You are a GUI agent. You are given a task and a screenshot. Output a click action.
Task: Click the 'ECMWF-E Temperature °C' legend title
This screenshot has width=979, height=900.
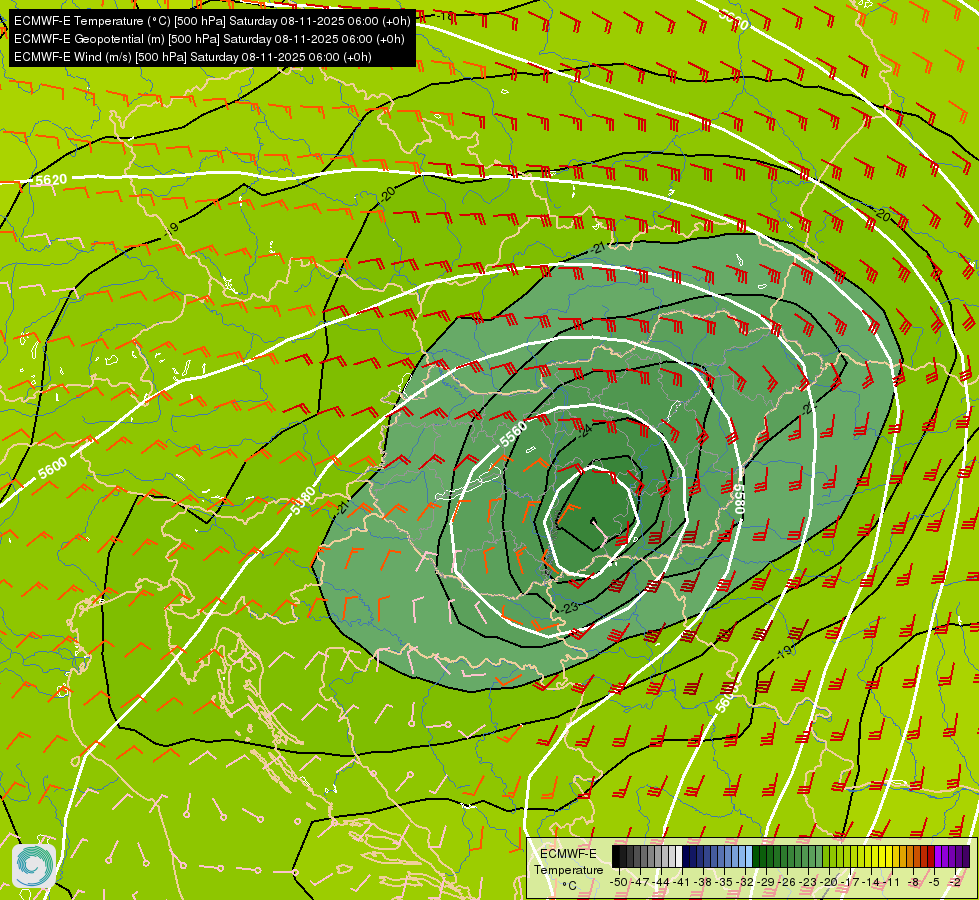[x=569, y=869]
